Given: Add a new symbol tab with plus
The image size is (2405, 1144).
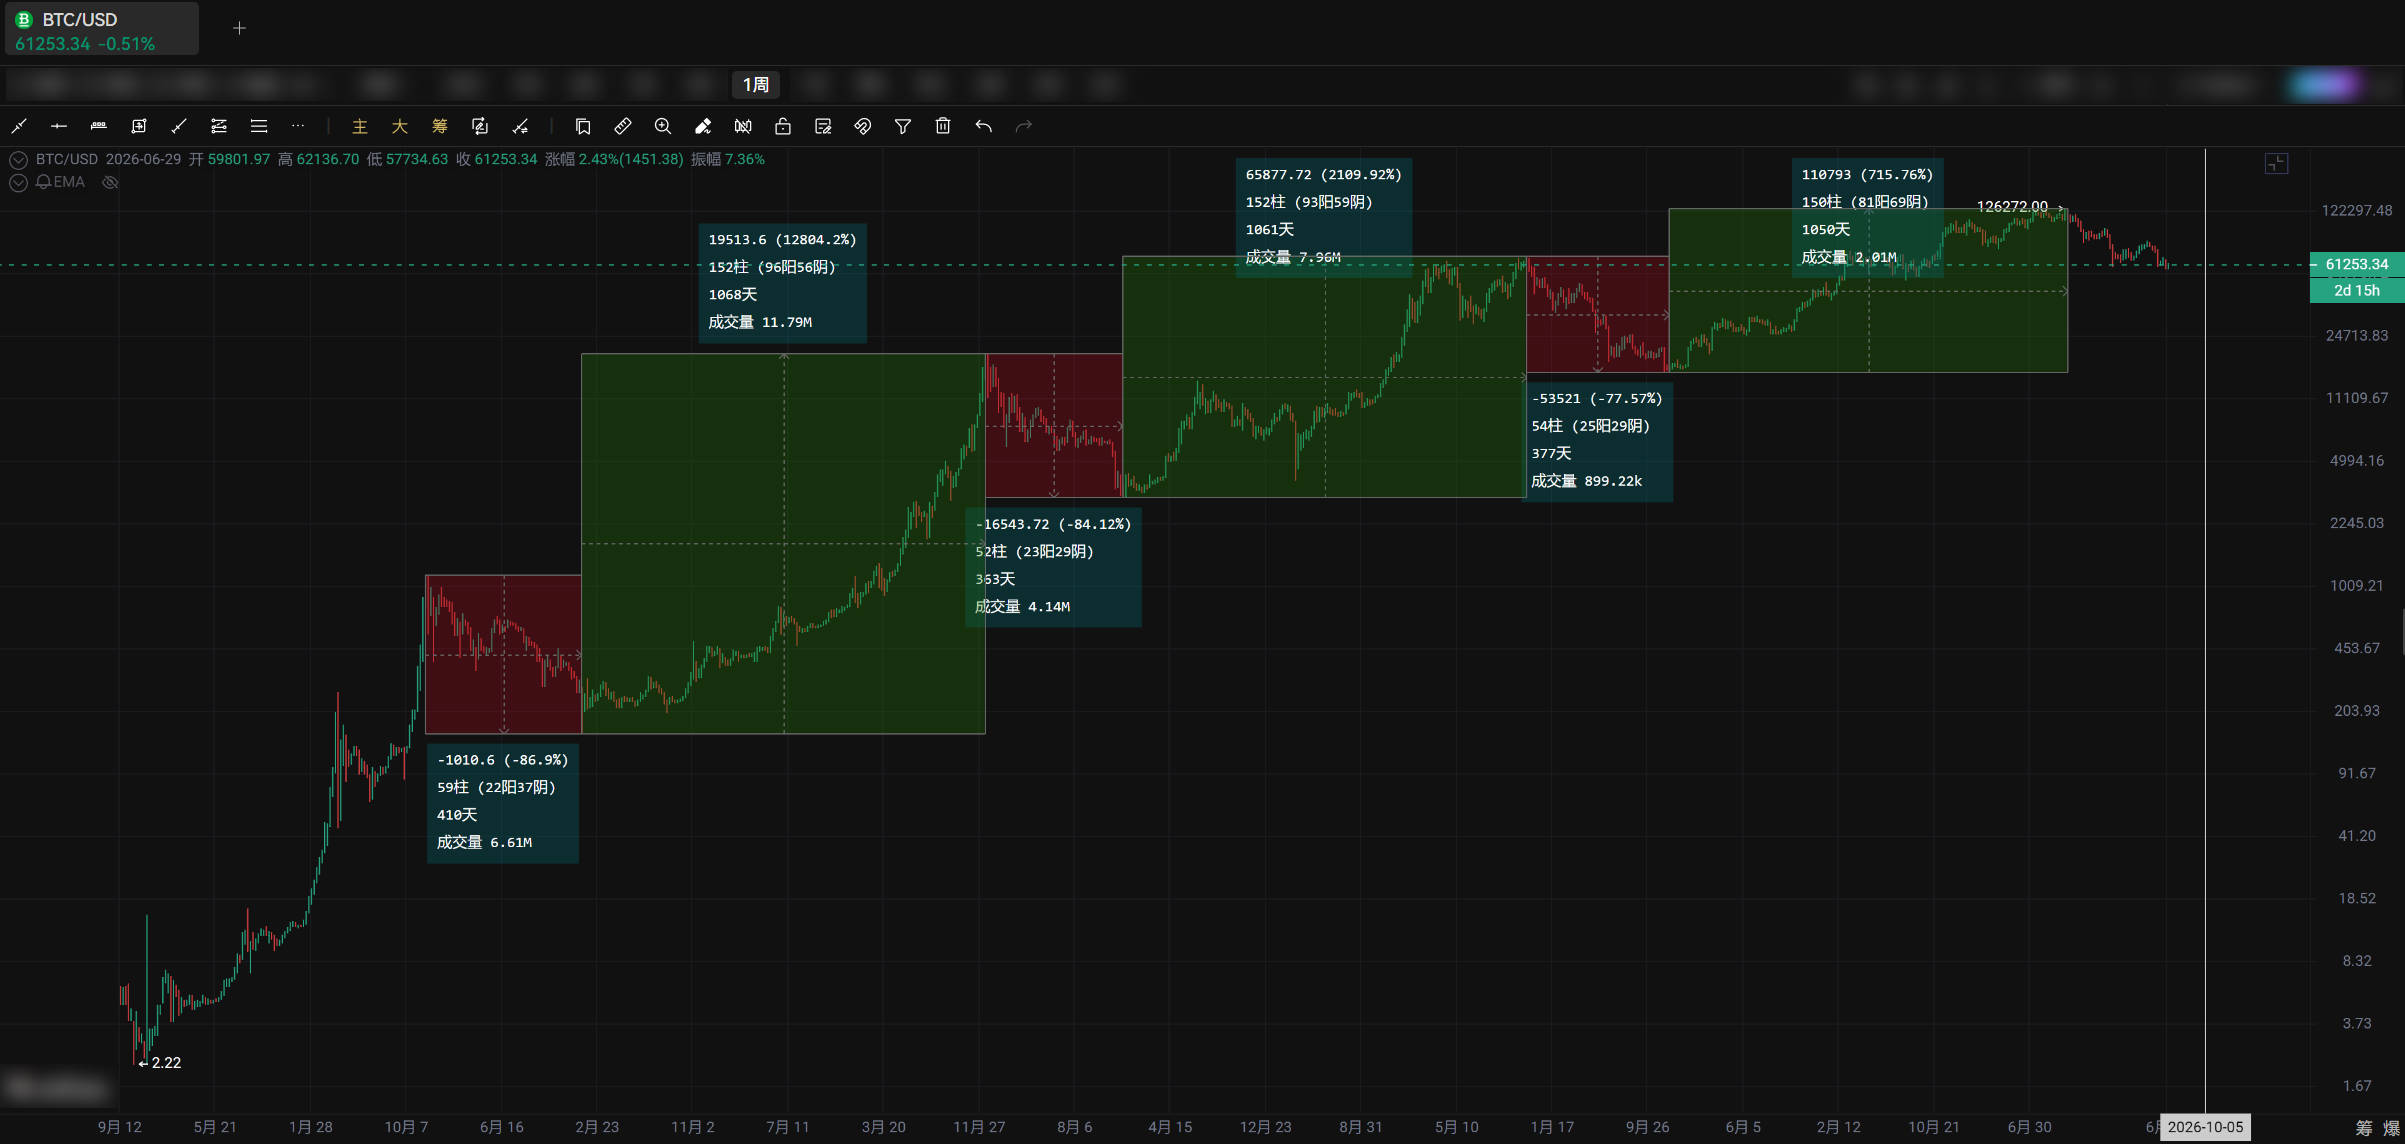Looking at the screenshot, I should [x=239, y=28].
